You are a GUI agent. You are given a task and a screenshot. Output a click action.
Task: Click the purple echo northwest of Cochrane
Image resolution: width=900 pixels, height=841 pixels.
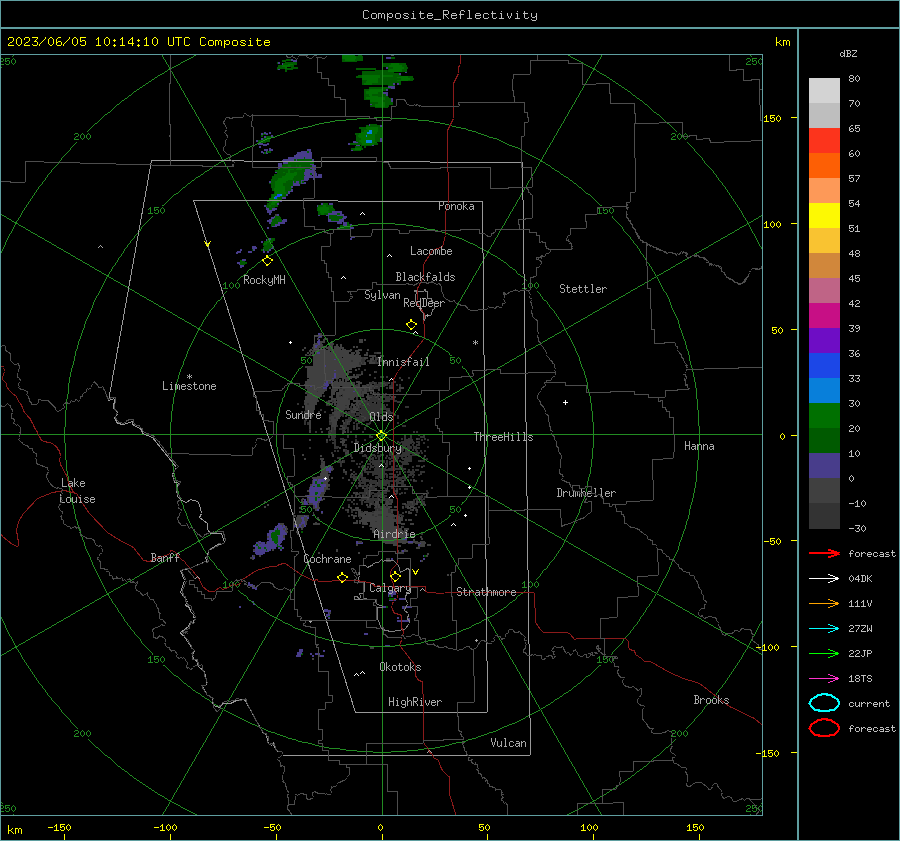270,541
